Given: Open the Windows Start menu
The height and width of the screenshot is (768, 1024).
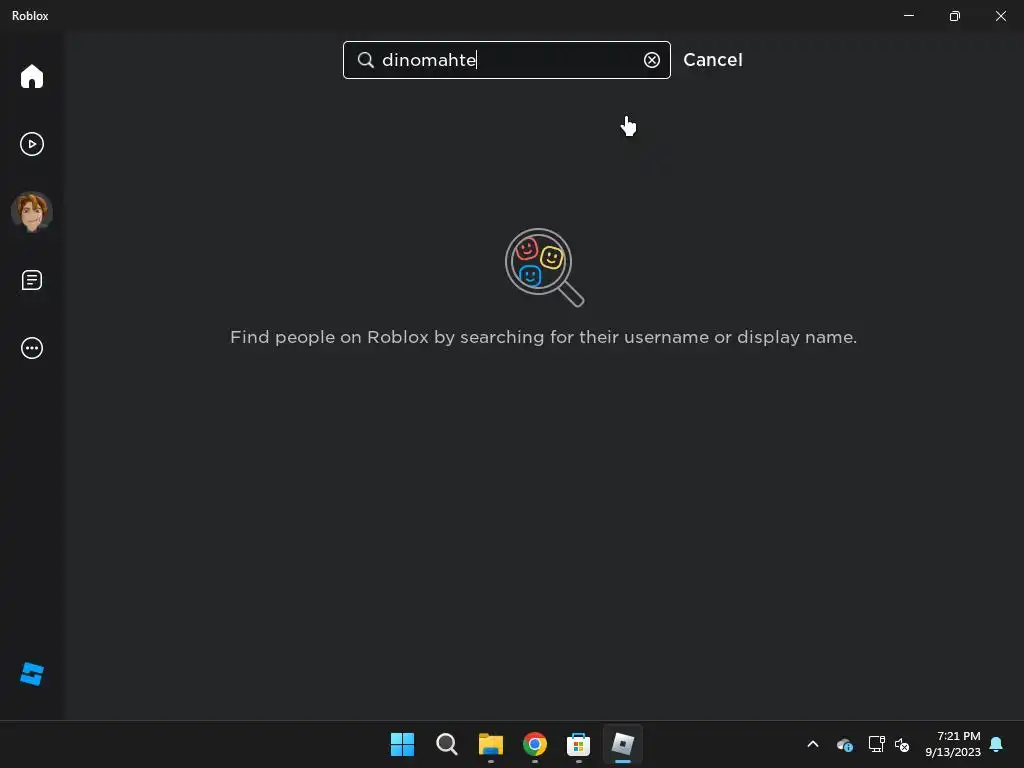Looking at the screenshot, I should click(402, 744).
